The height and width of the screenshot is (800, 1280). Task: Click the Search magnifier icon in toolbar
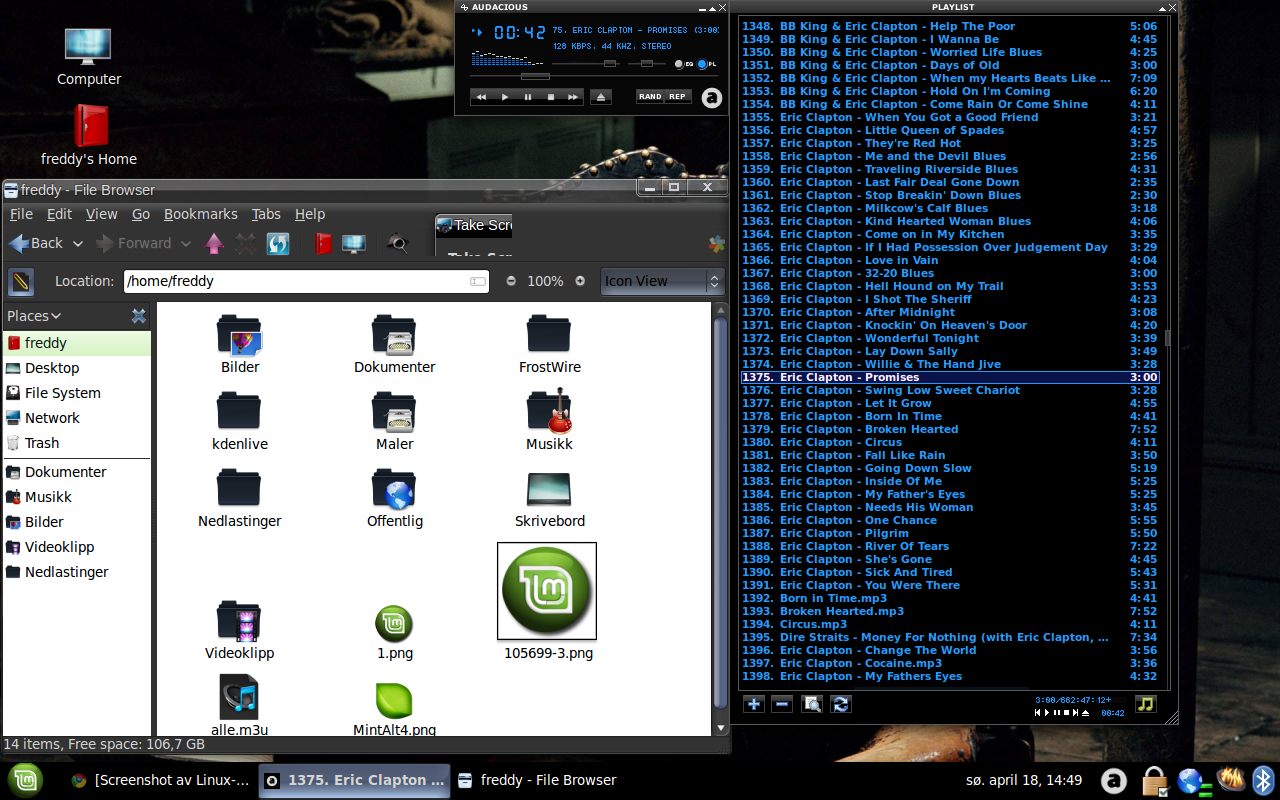(x=398, y=243)
